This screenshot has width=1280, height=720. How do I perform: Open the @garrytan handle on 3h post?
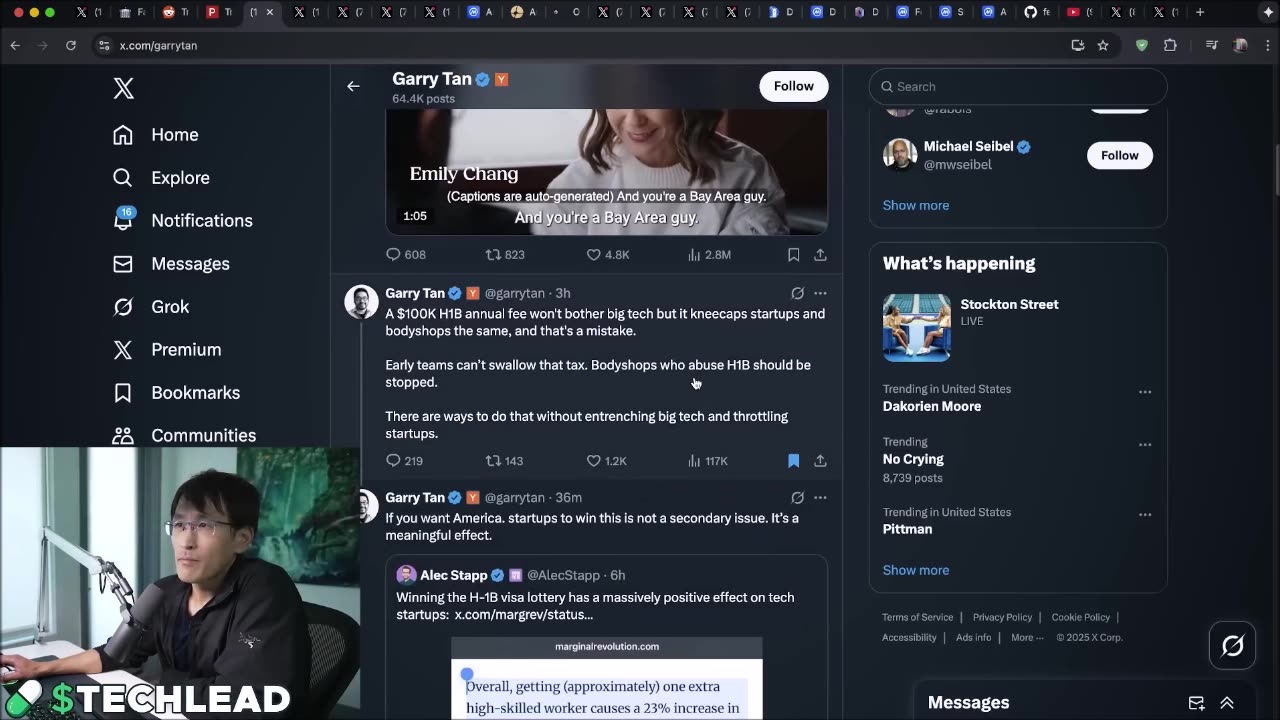[x=514, y=293]
